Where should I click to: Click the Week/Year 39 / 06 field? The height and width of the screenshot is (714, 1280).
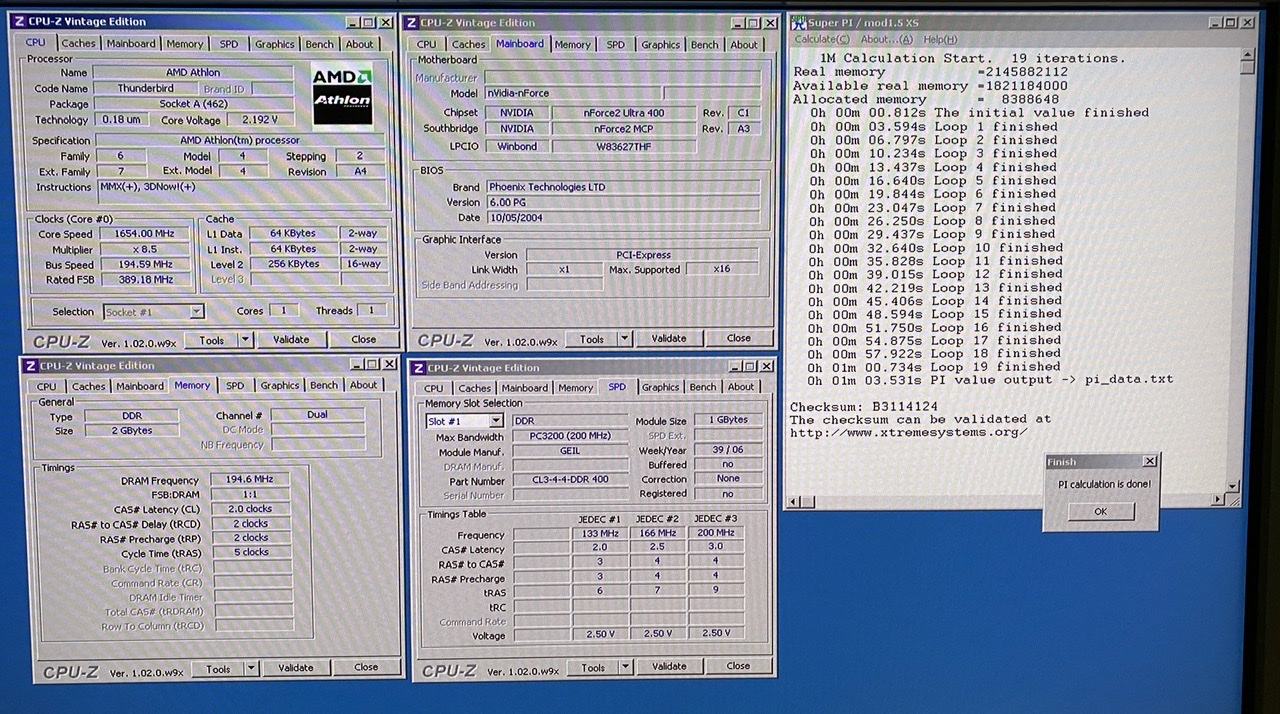(728, 451)
